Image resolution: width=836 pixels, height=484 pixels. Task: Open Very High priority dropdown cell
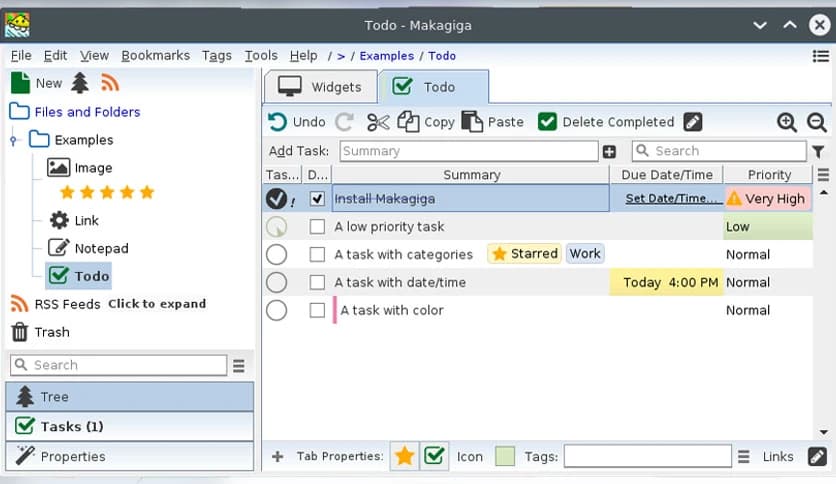768,199
